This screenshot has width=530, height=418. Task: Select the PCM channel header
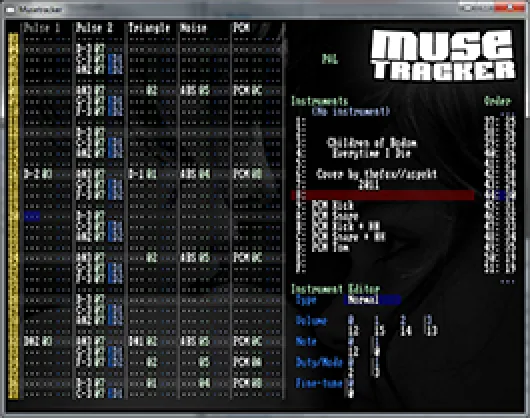click(x=241, y=28)
